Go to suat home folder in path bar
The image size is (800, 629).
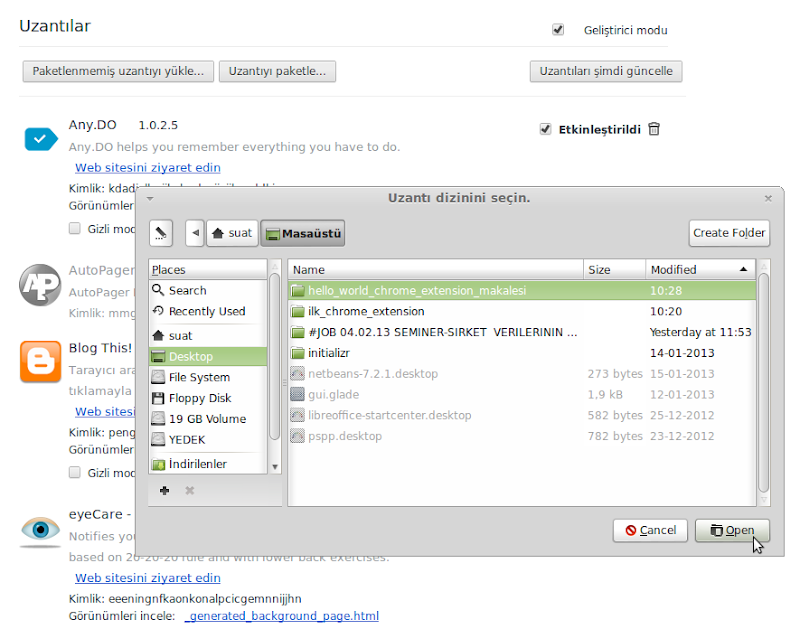pos(232,233)
